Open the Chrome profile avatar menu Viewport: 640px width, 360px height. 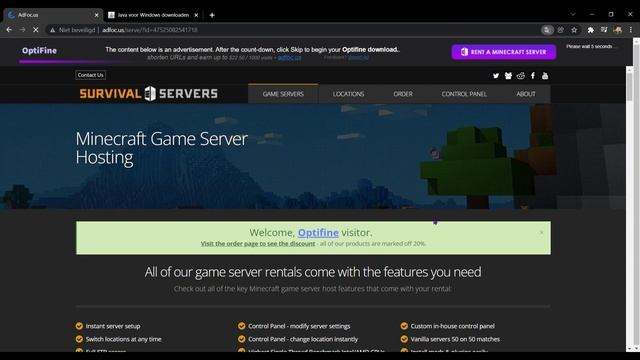click(x=618, y=30)
